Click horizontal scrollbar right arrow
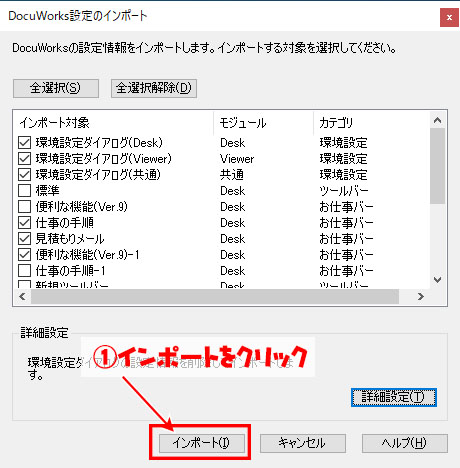 421,296
